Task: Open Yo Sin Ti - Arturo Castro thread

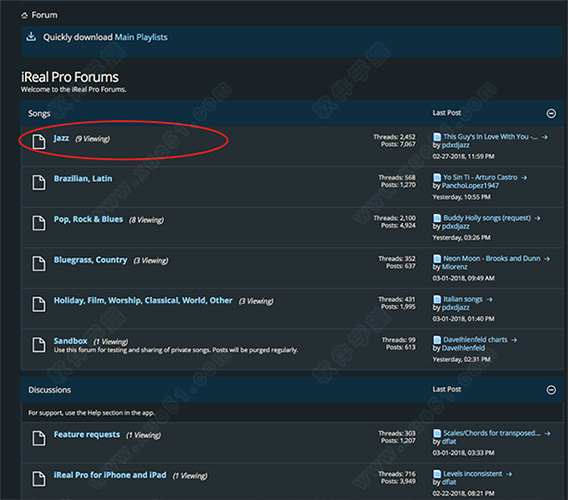Action: 480,177
